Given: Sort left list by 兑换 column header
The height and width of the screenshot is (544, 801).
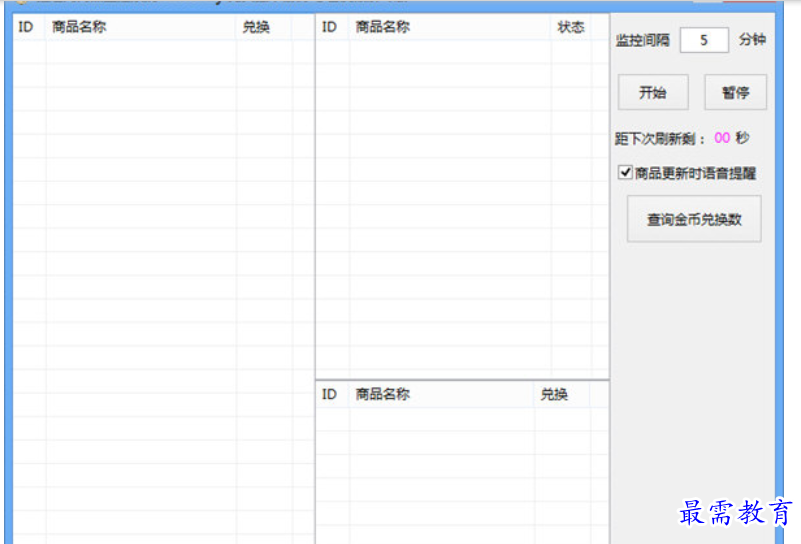Looking at the screenshot, I should coord(264,27).
